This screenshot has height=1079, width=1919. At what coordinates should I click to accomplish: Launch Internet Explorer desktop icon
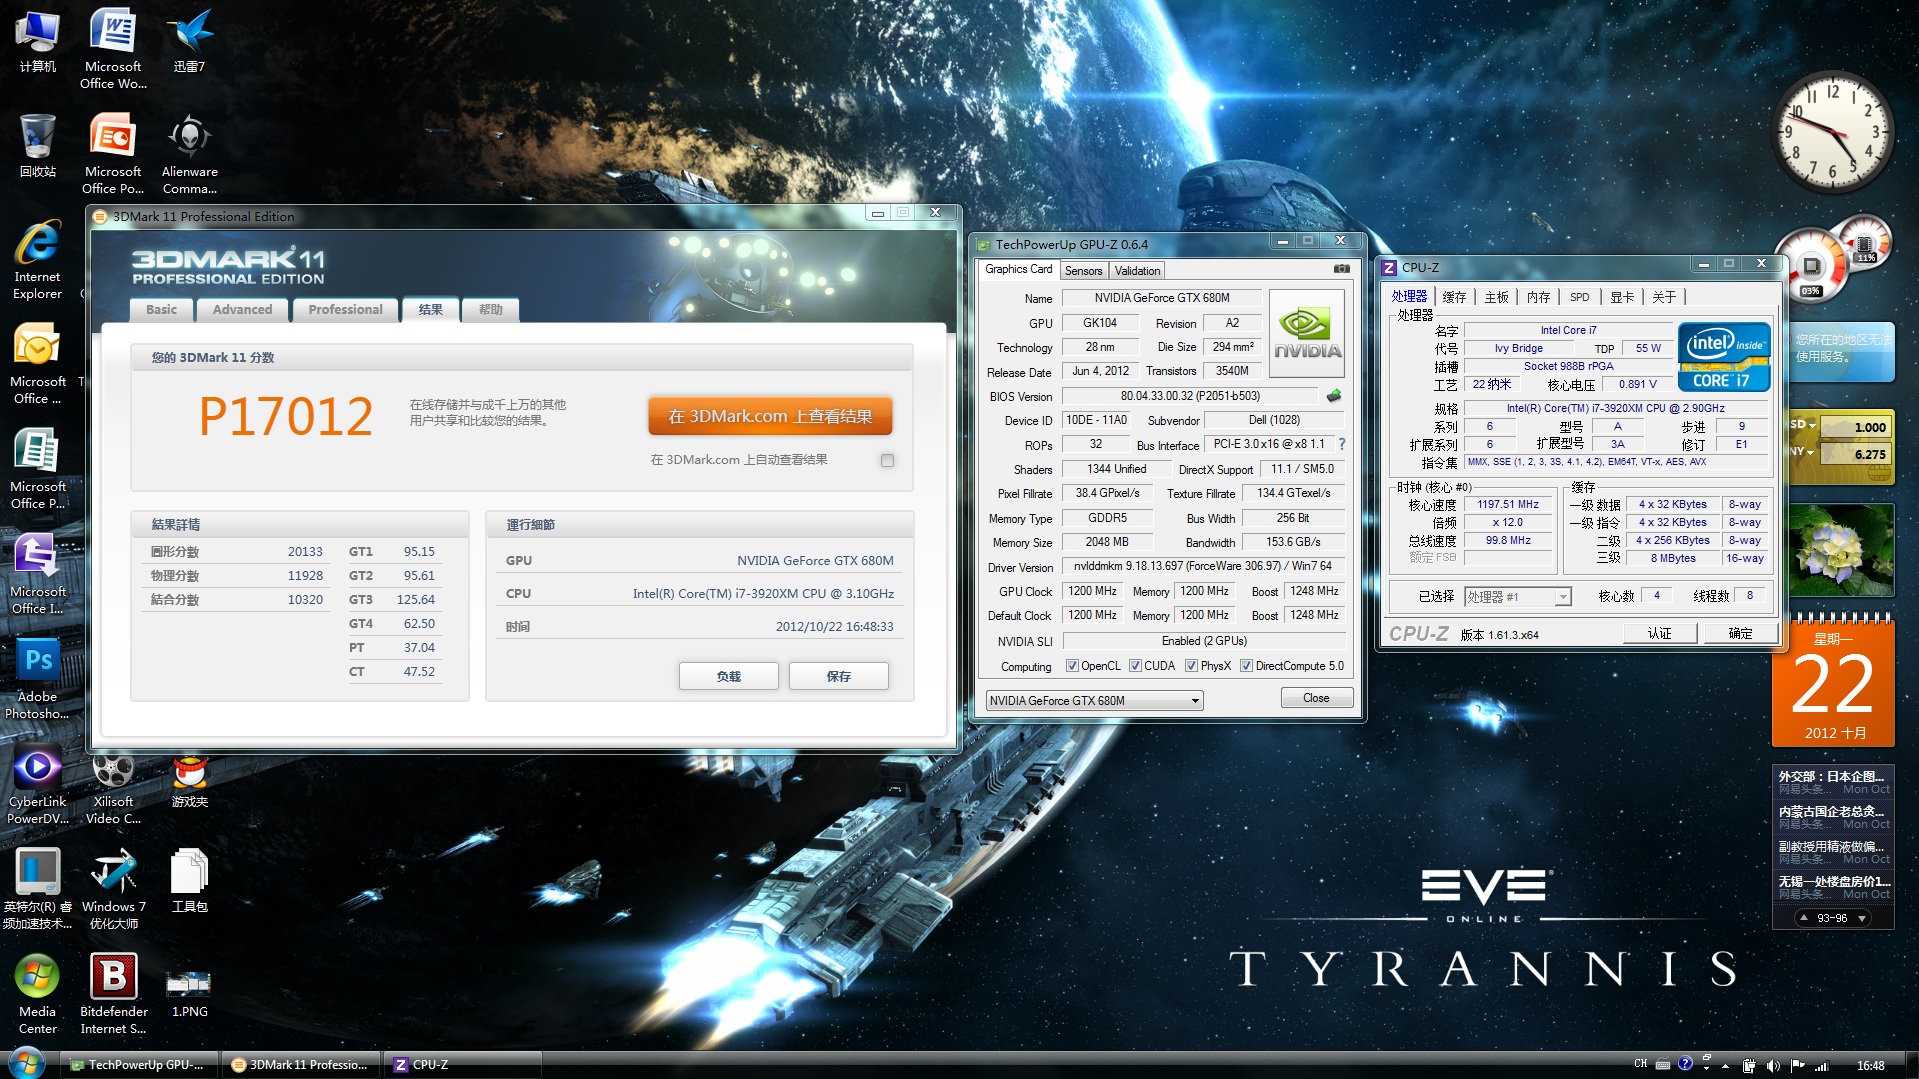[x=37, y=258]
